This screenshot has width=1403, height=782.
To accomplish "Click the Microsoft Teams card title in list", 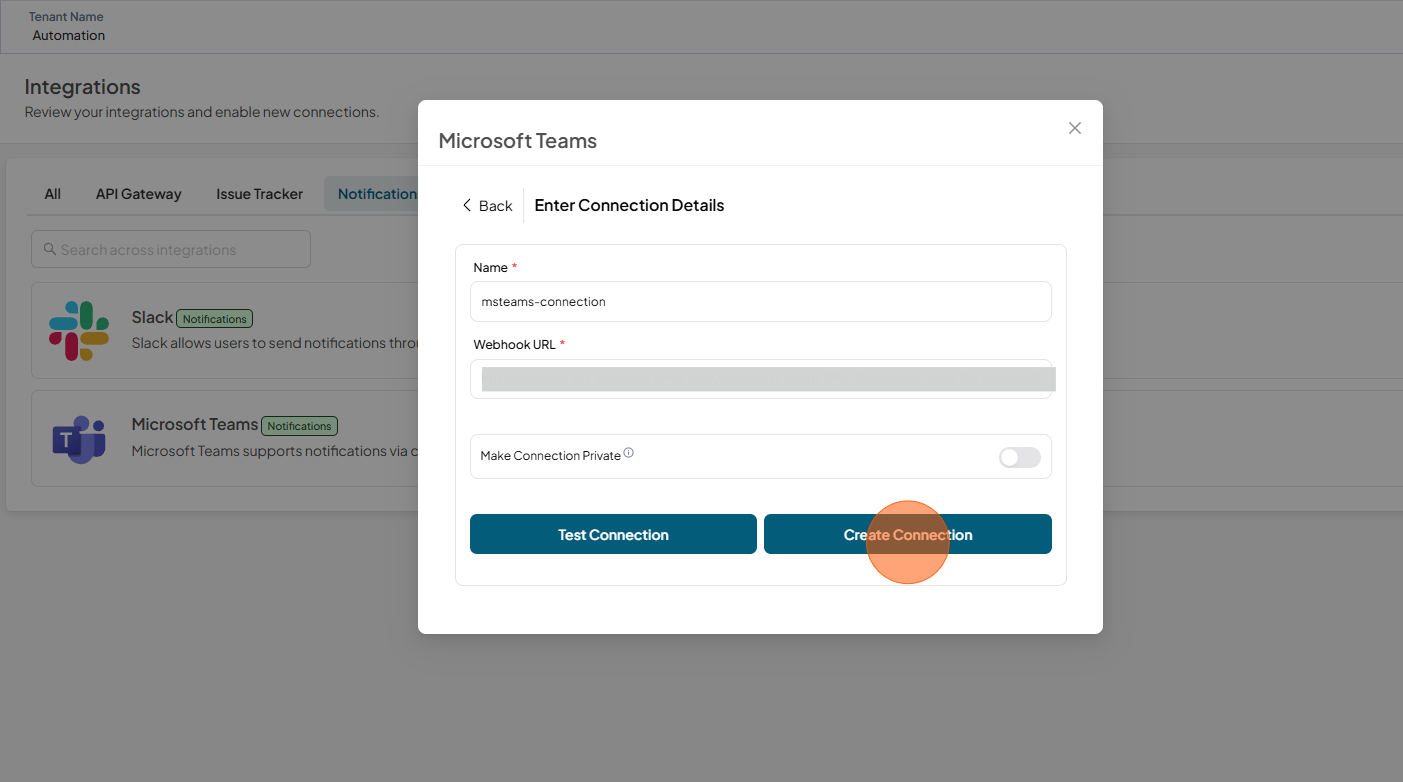I will 195,424.
